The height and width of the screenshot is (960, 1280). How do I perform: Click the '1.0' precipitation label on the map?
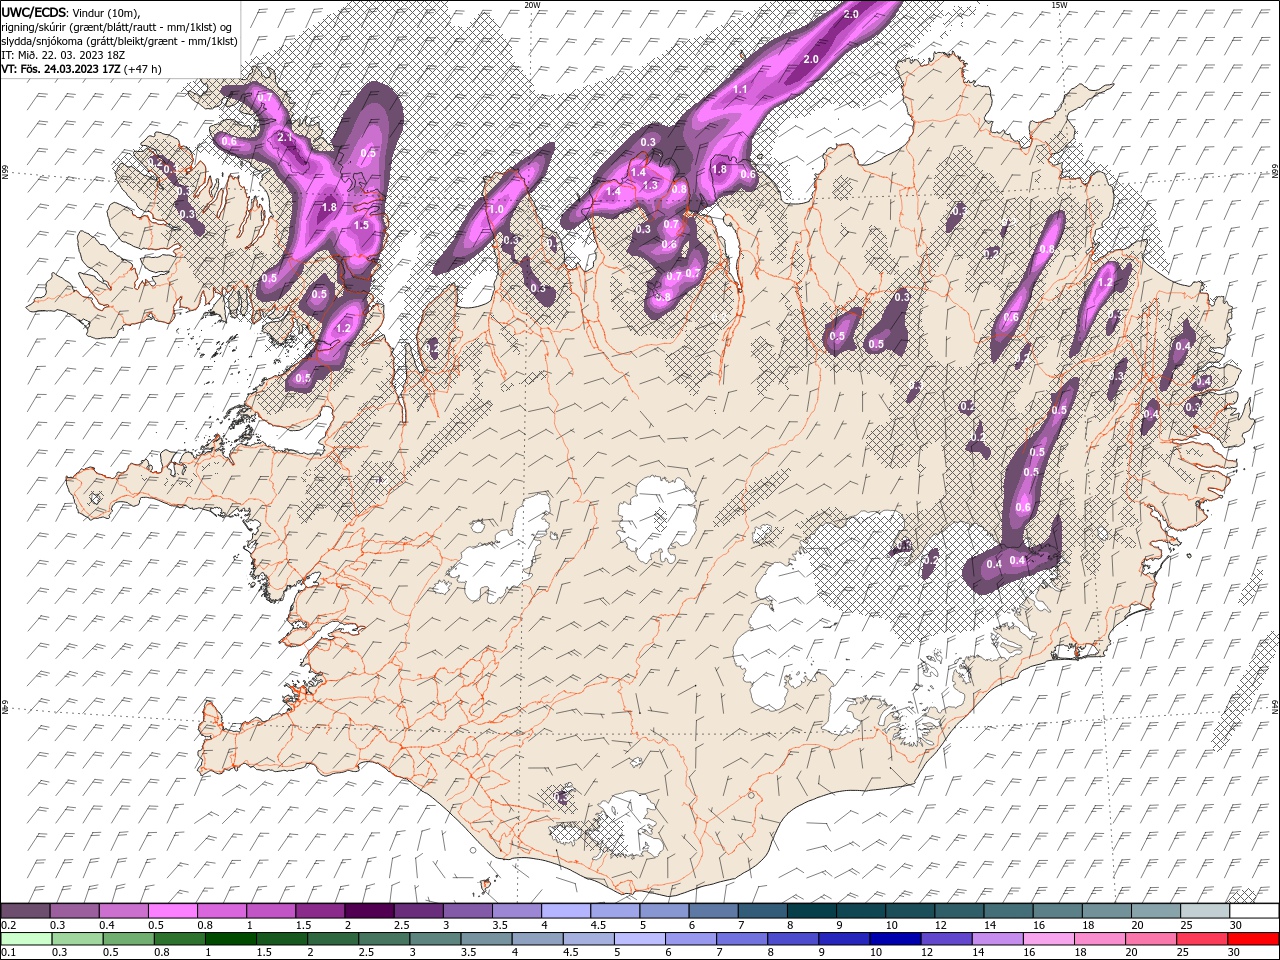496,209
